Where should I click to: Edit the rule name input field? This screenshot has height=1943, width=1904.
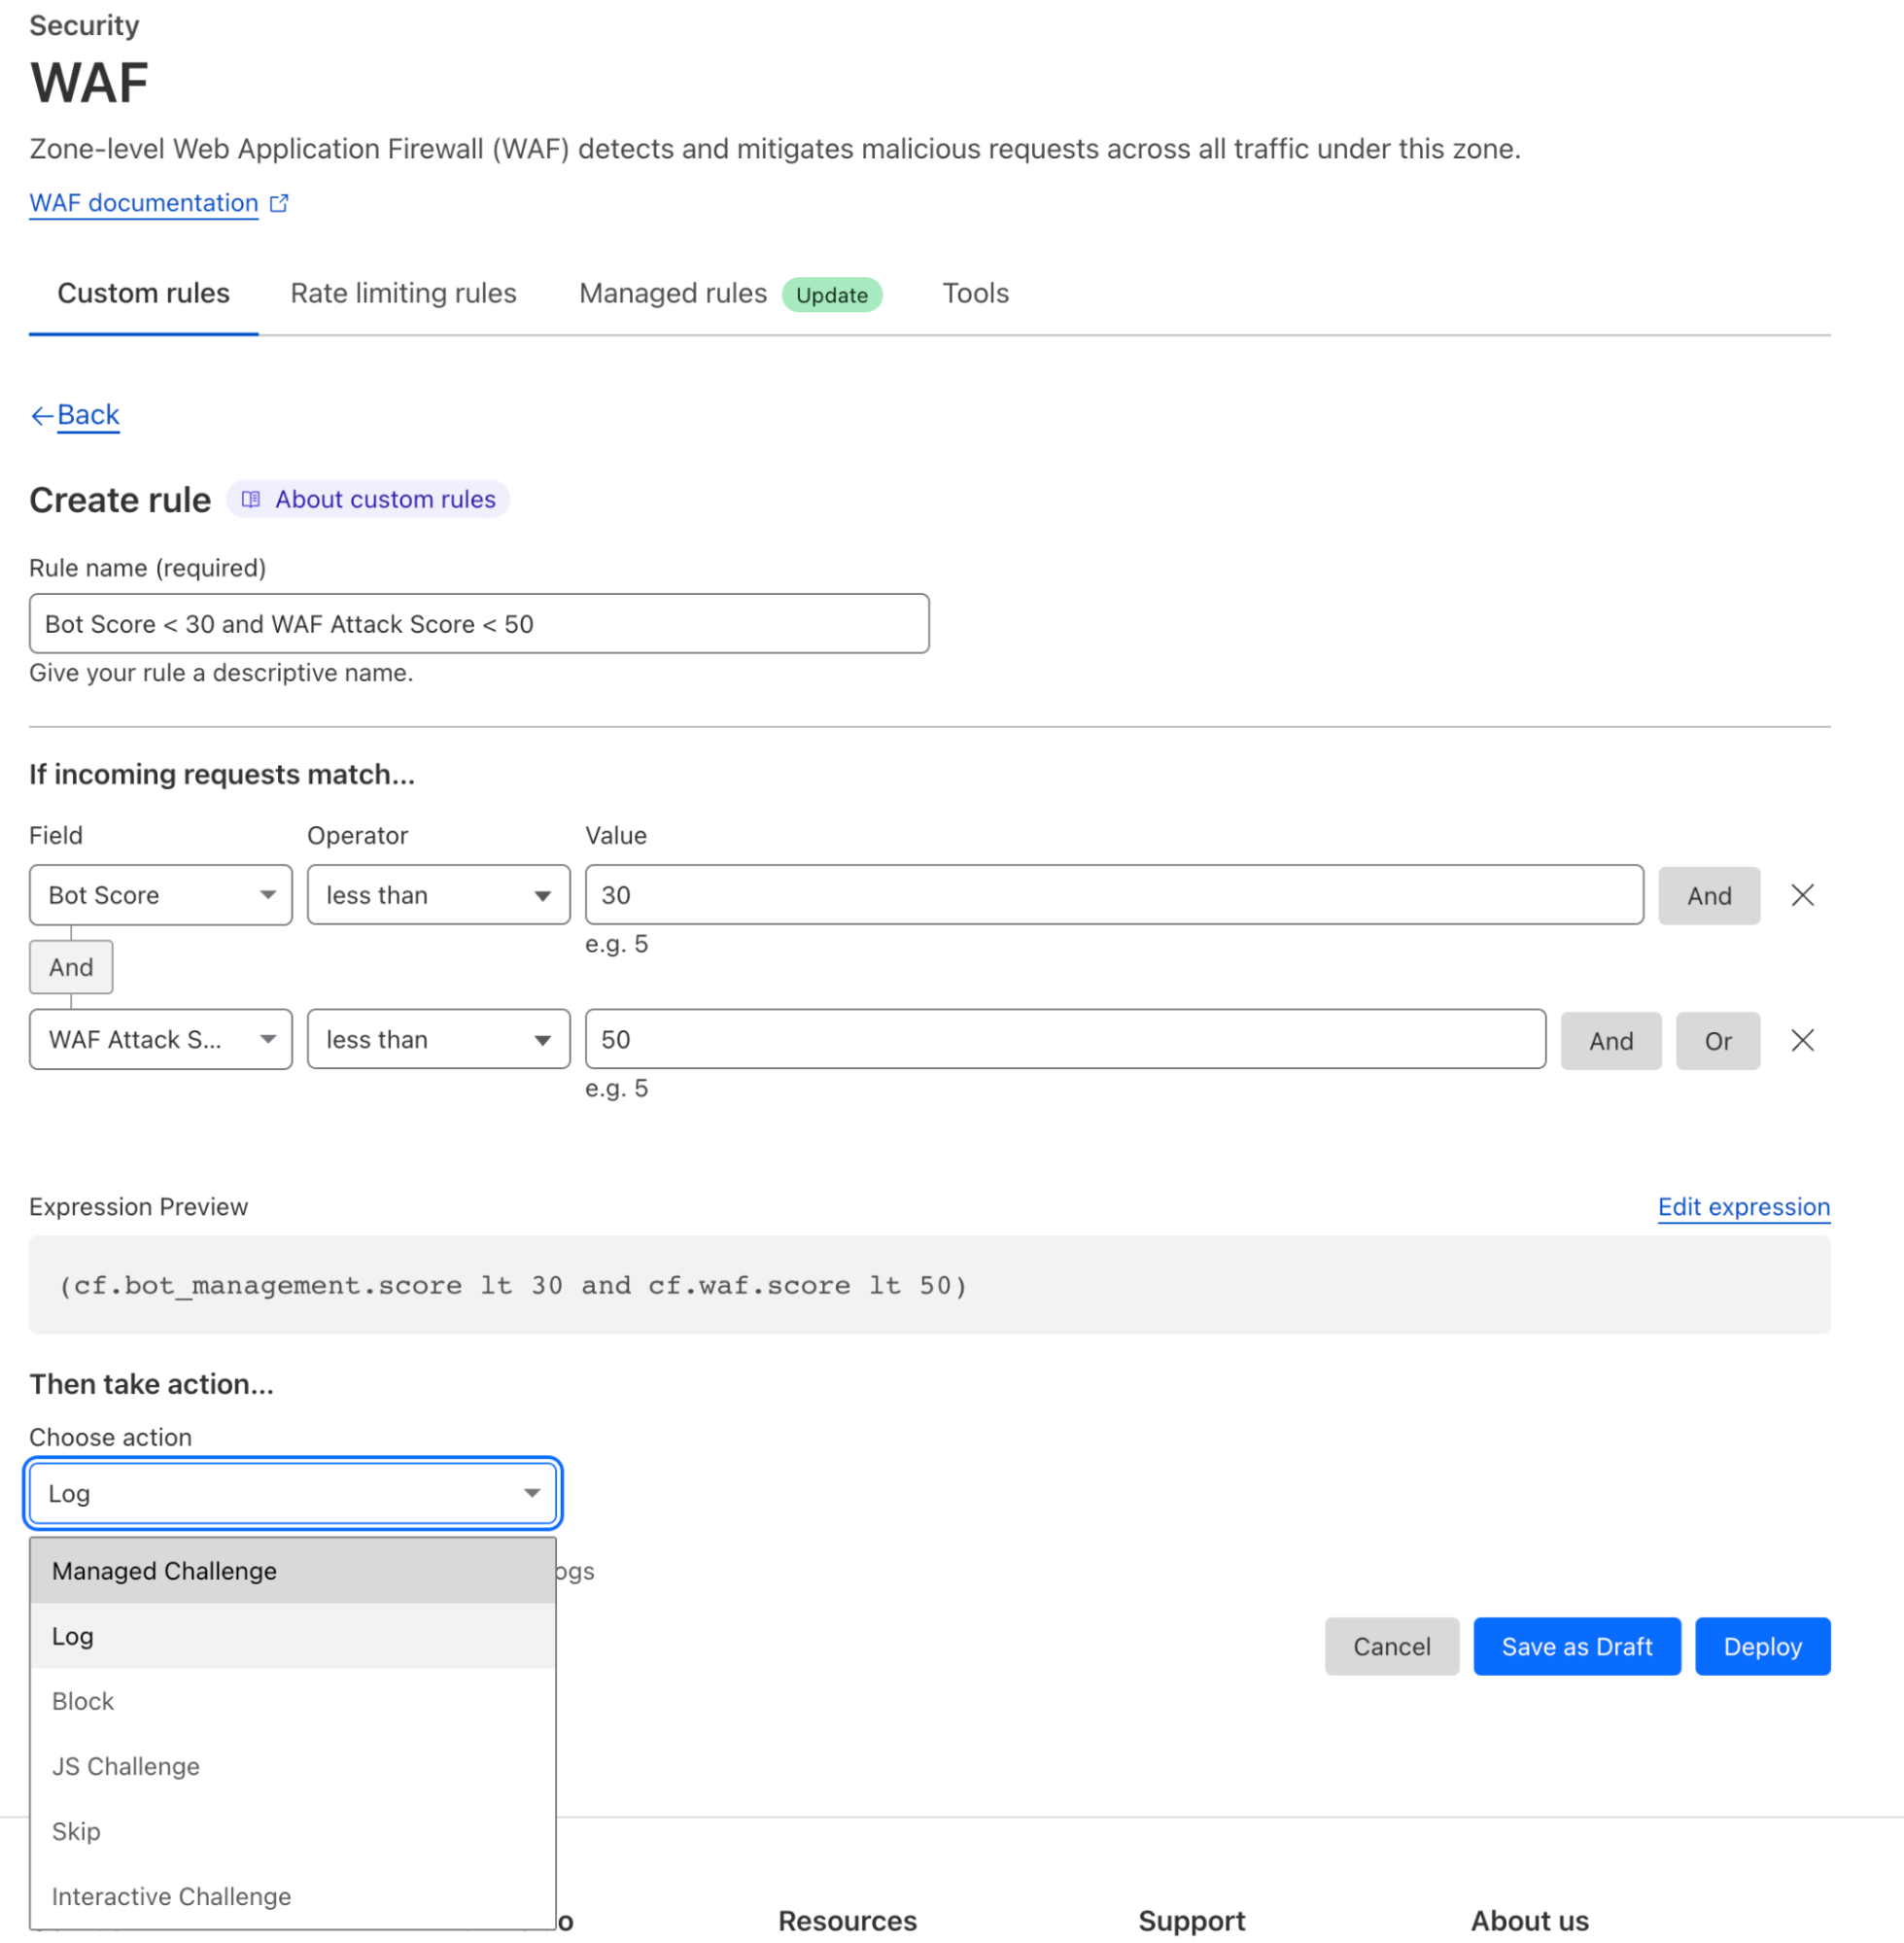(478, 623)
